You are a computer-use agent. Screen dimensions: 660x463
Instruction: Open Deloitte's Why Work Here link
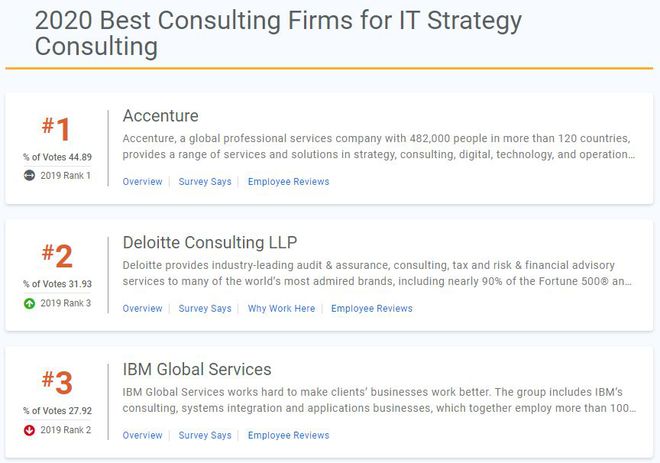(x=281, y=309)
